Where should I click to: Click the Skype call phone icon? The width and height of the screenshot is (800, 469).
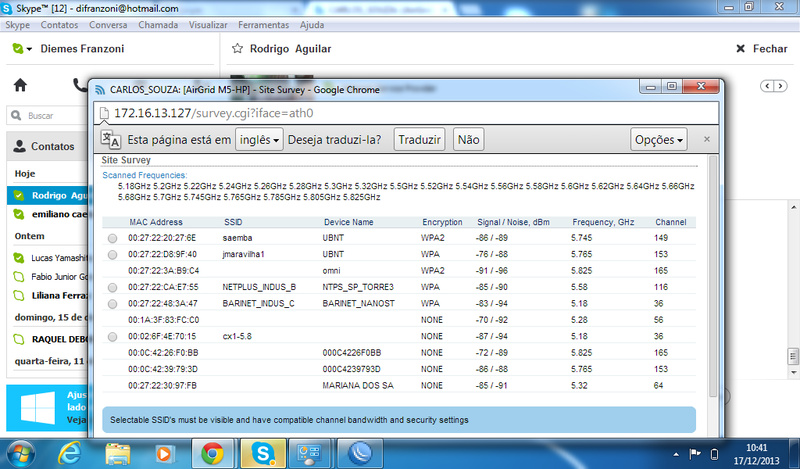coord(80,85)
